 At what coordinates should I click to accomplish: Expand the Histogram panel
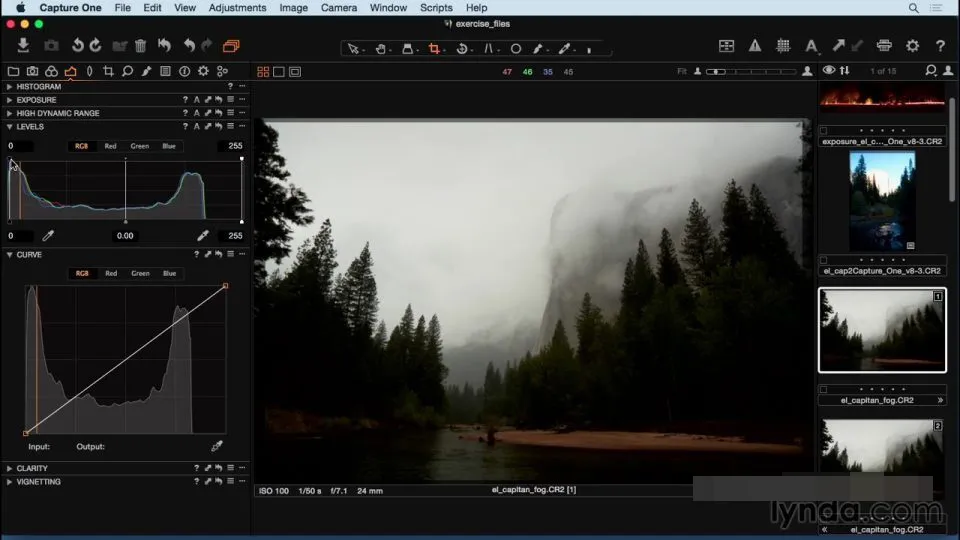[x=9, y=86]
